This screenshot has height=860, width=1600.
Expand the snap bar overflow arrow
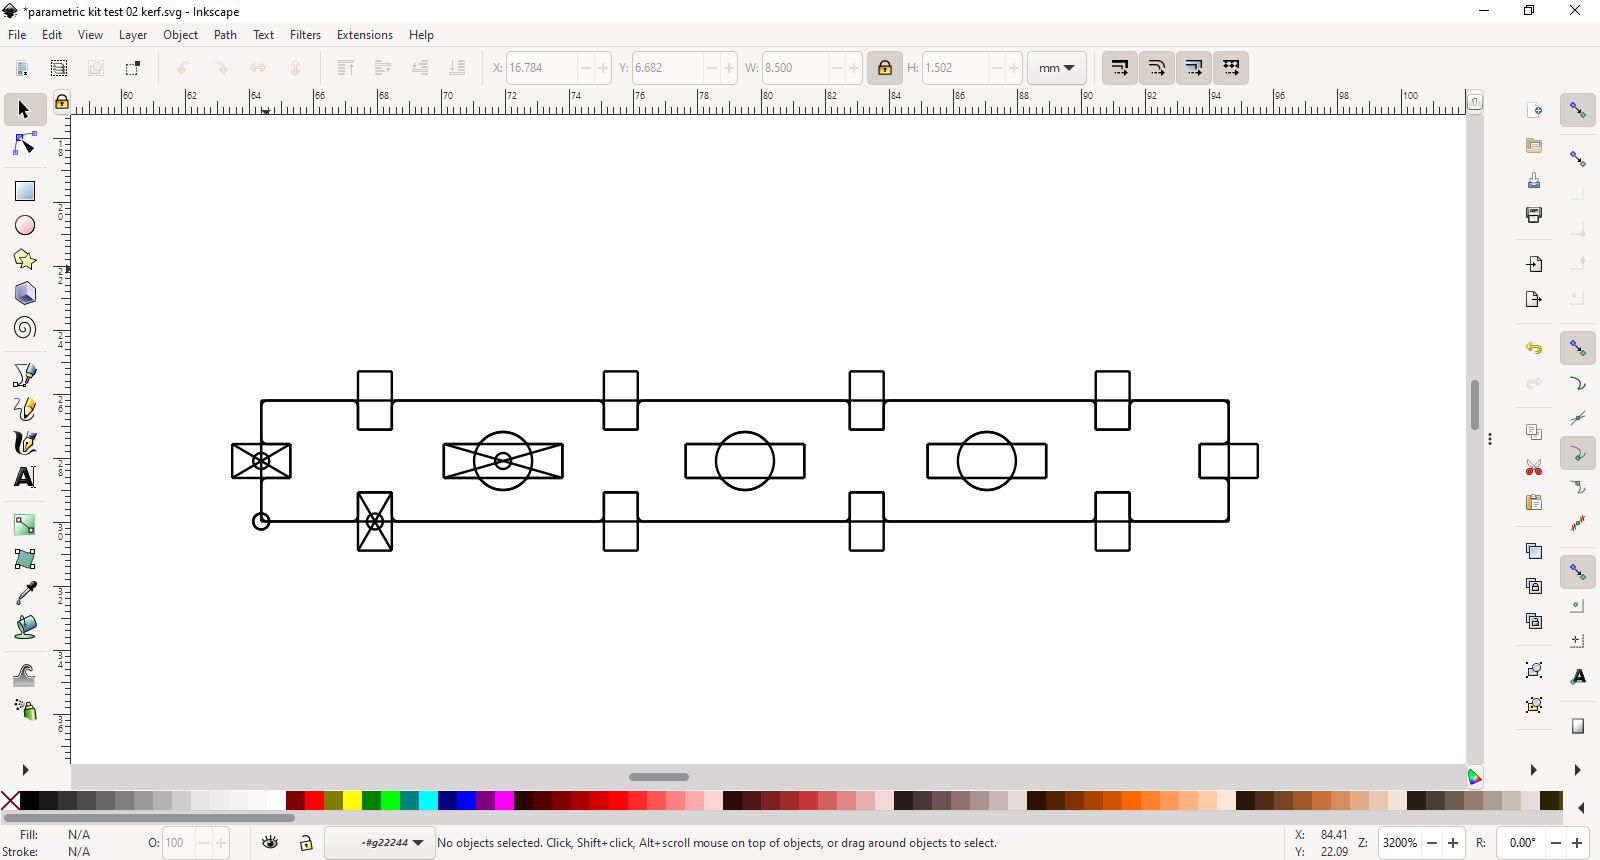click(1578, 770)
